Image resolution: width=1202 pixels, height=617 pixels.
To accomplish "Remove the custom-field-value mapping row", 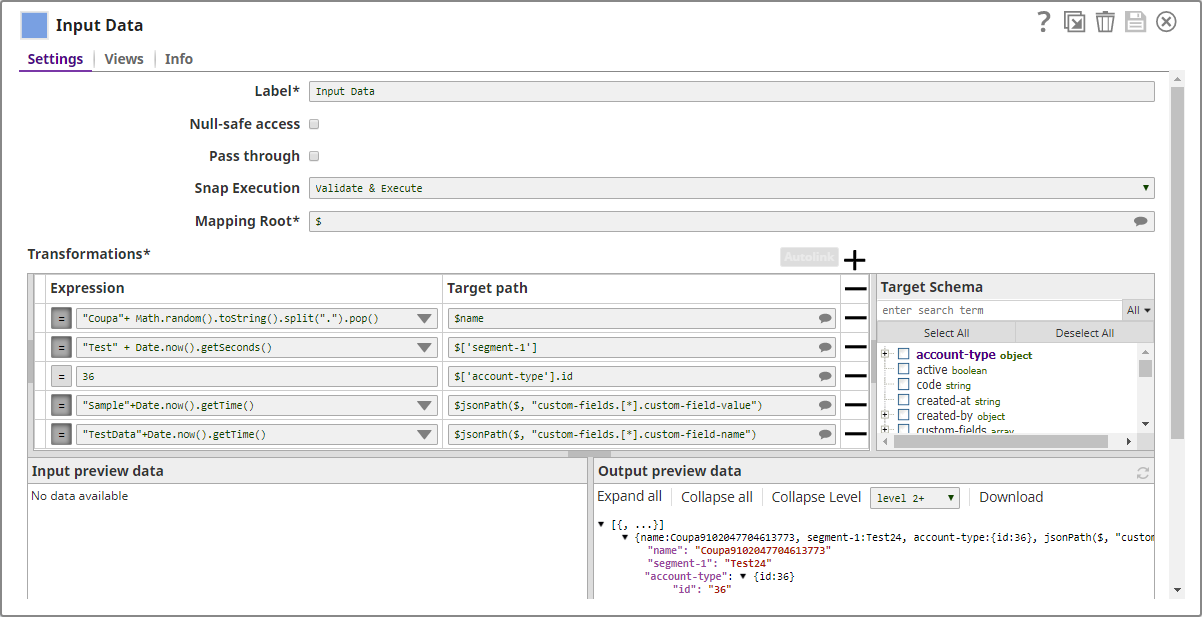I will (x=855, y=405).
